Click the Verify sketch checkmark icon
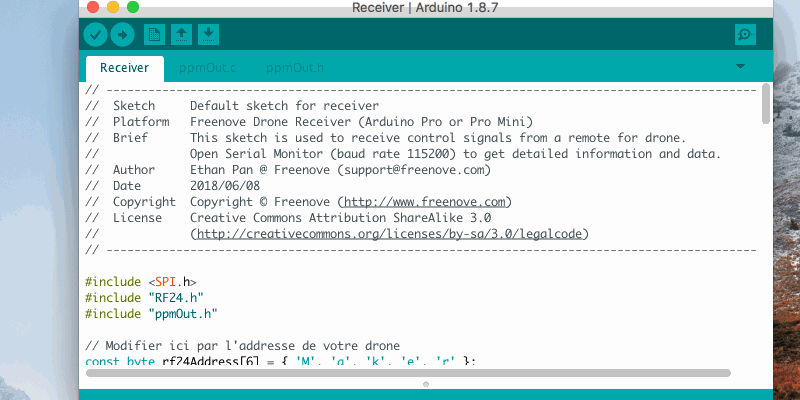The image size is (800, 400). (x=95, y=35)
